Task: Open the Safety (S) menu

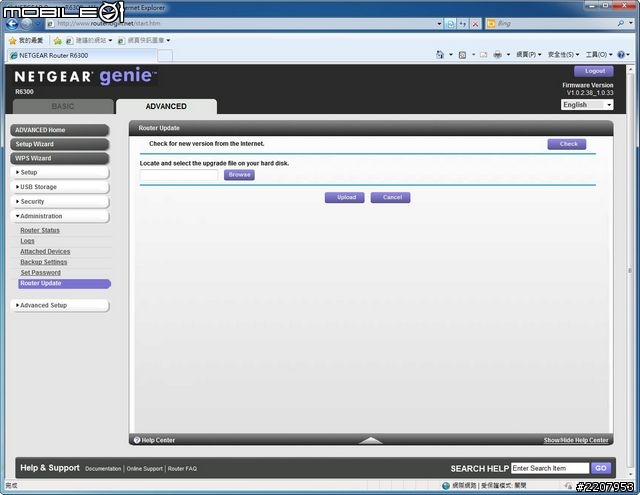Action: tap(563, 54)
